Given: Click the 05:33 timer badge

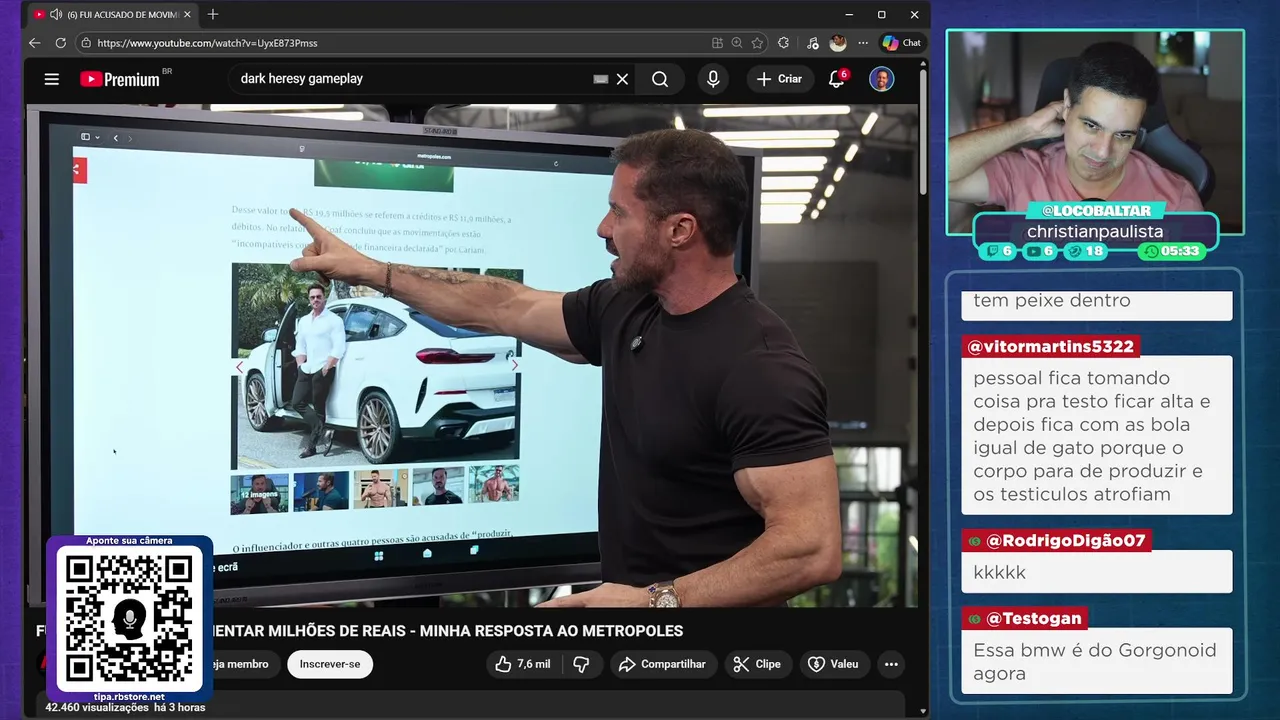Looking at the screenshot, I should pos(1172,251).
